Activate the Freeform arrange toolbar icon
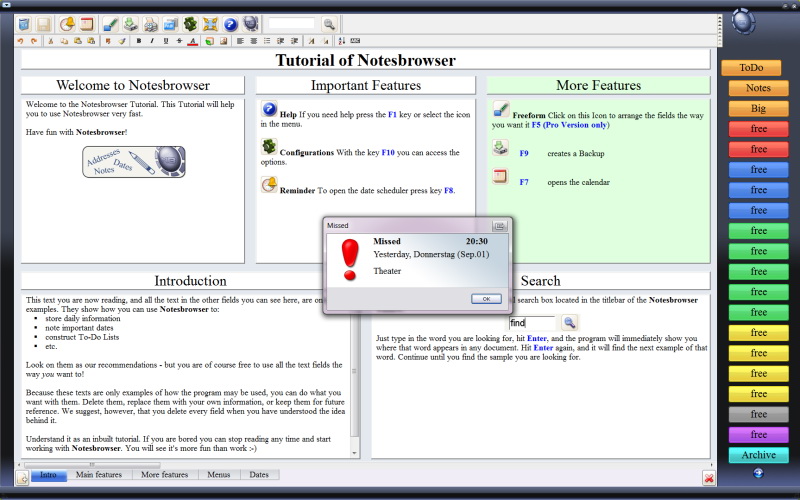 coord(110,24)
